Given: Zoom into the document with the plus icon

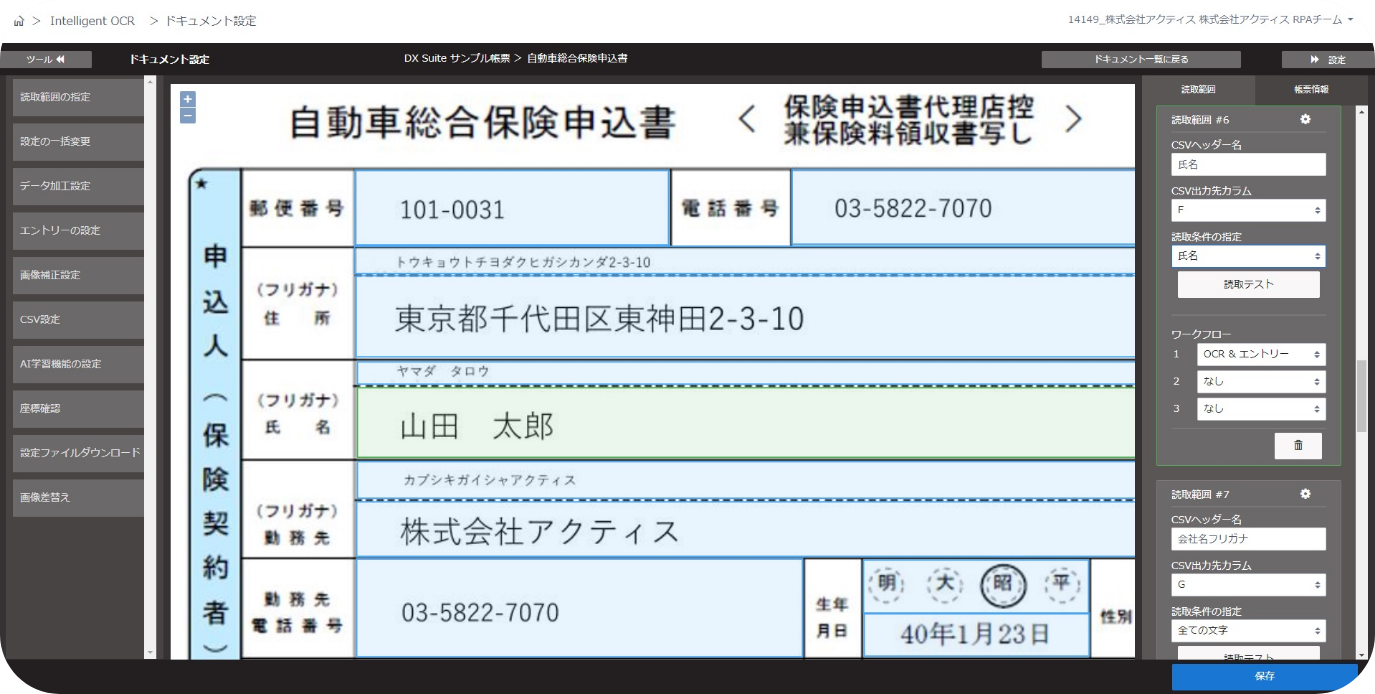Looking at the screenshot, I should [189, 98].
